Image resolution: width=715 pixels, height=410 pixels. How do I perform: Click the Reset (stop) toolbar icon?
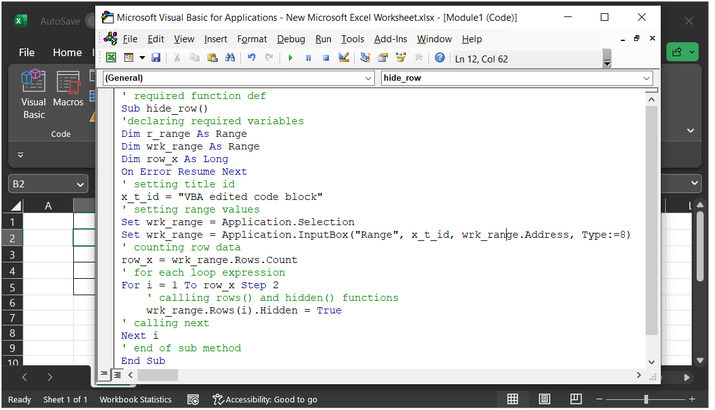pos(325,58)
